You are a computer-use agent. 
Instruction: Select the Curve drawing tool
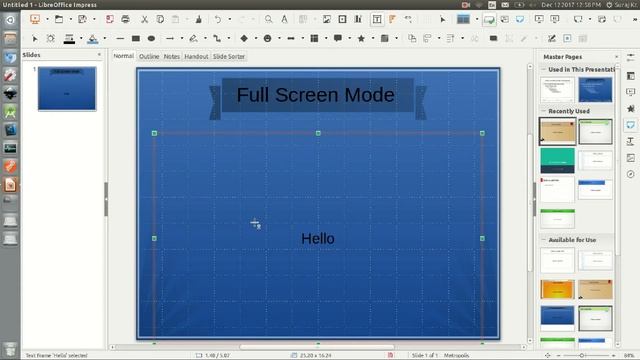pos(193,38)
